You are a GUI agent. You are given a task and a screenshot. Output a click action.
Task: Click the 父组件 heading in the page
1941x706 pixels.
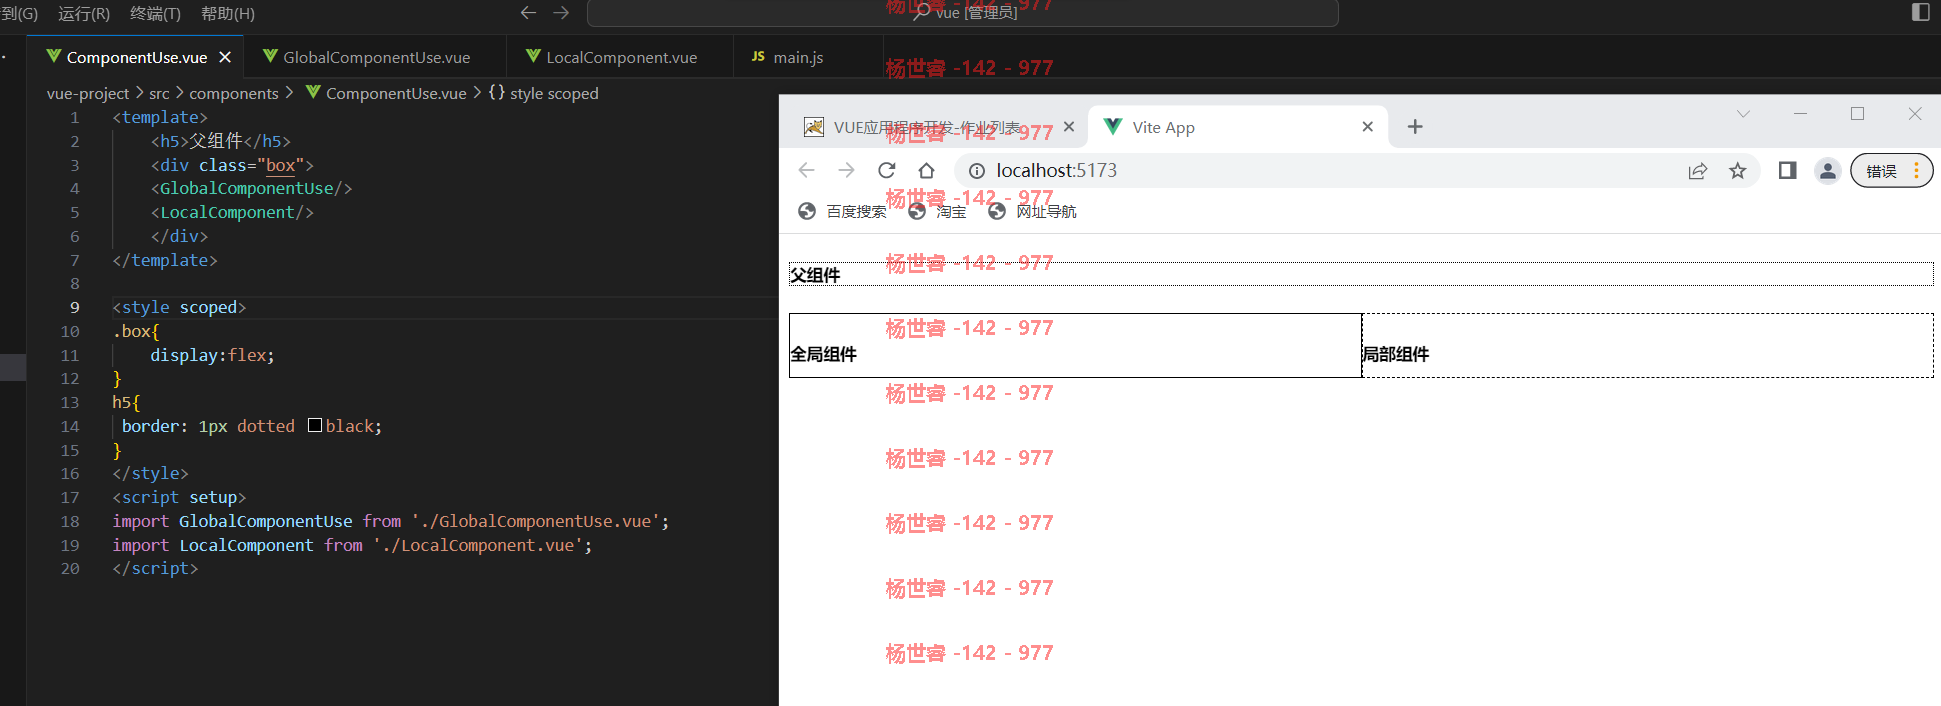[1361, 274]
